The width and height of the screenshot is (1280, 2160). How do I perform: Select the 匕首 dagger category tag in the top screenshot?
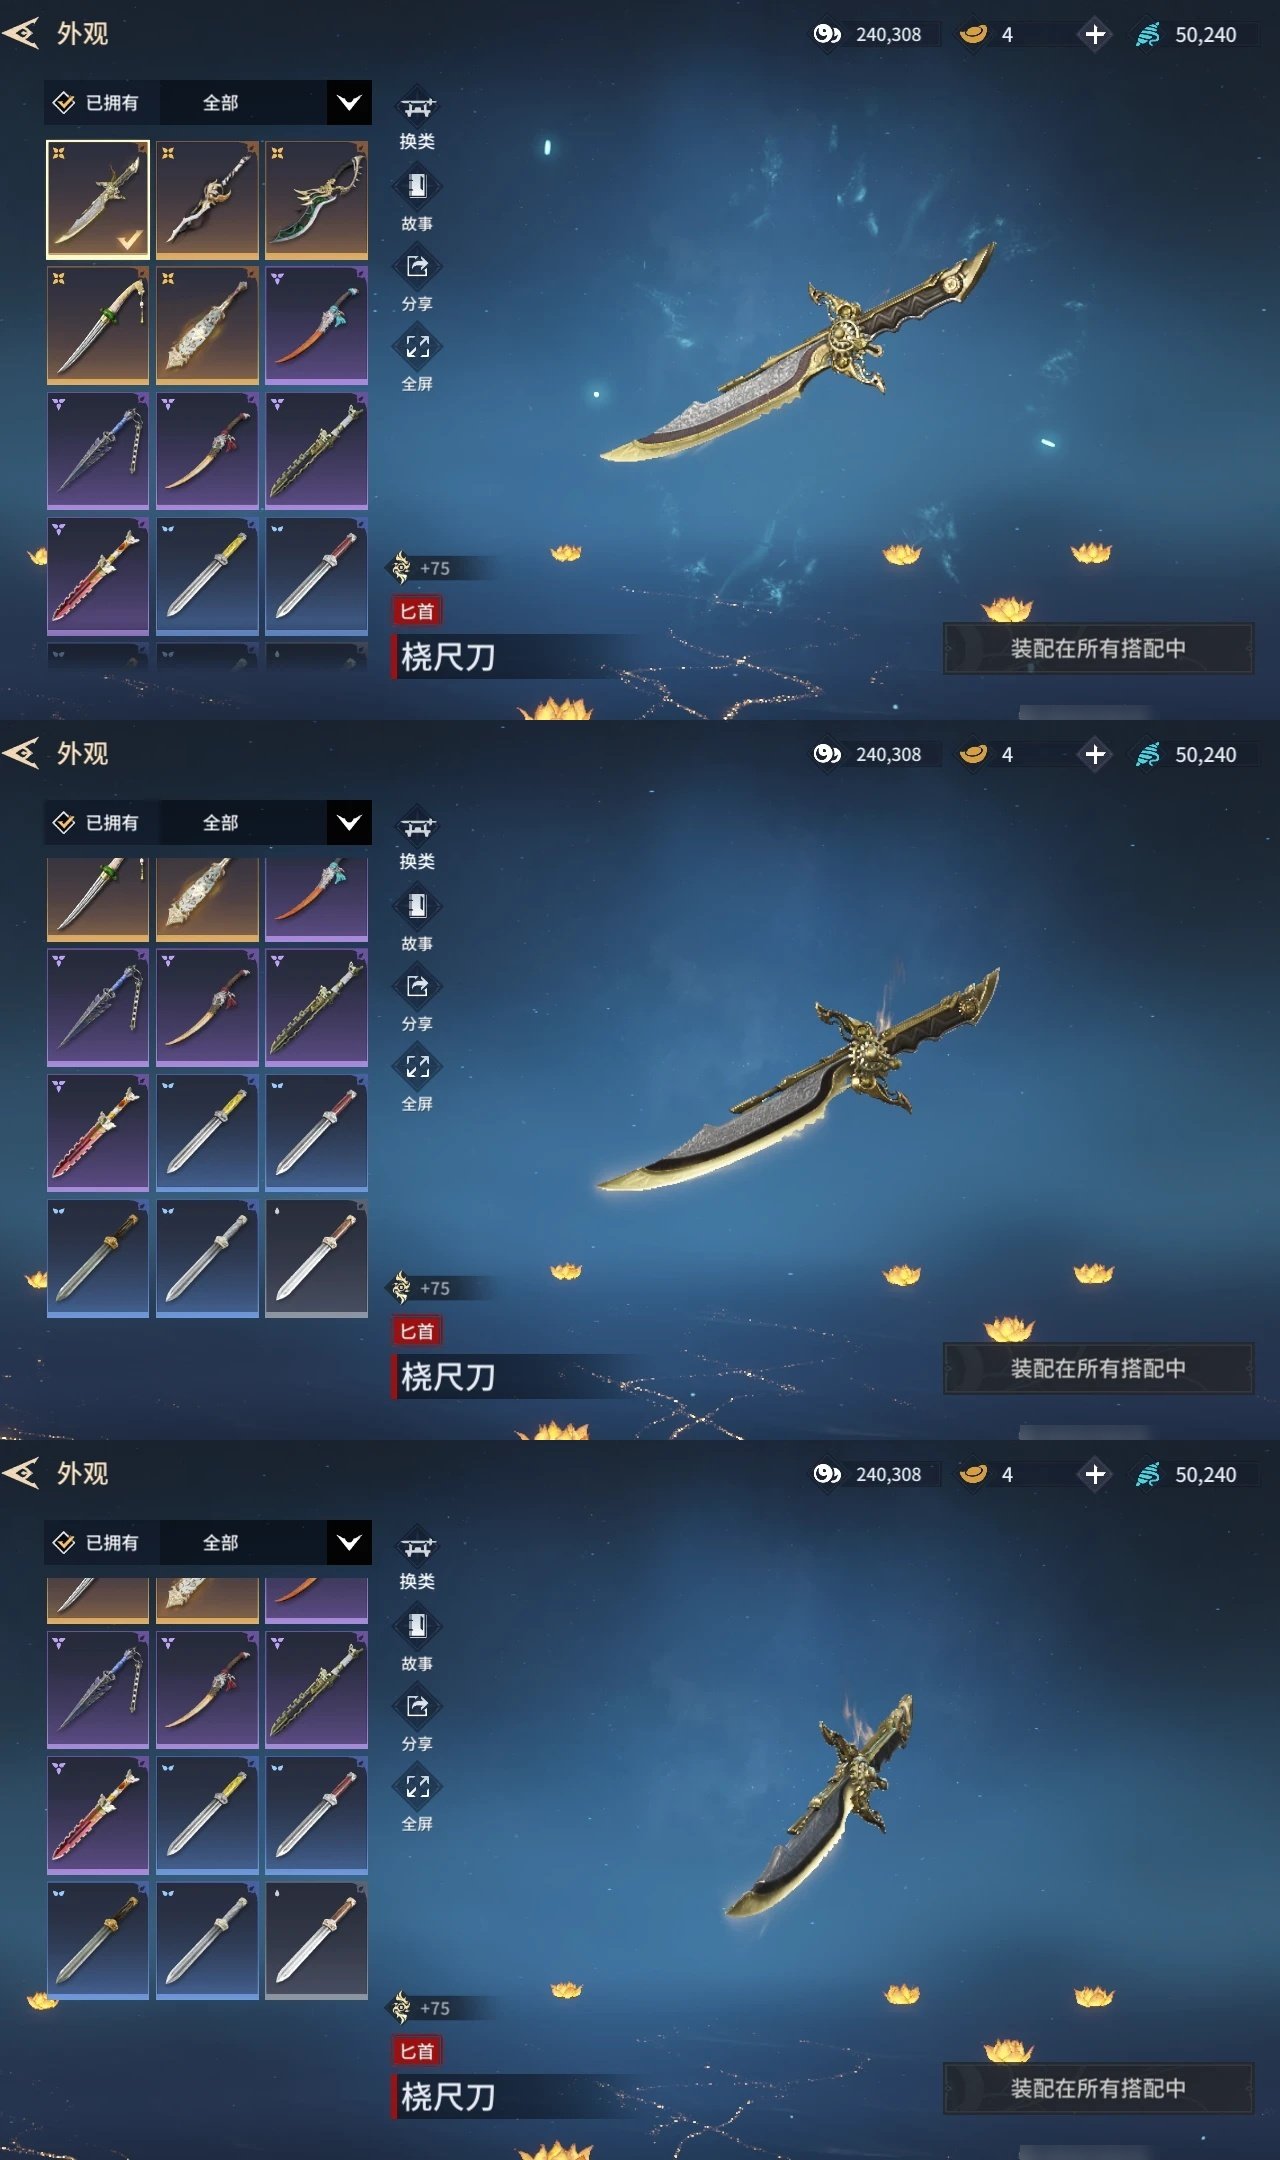(x=417, y=611)
